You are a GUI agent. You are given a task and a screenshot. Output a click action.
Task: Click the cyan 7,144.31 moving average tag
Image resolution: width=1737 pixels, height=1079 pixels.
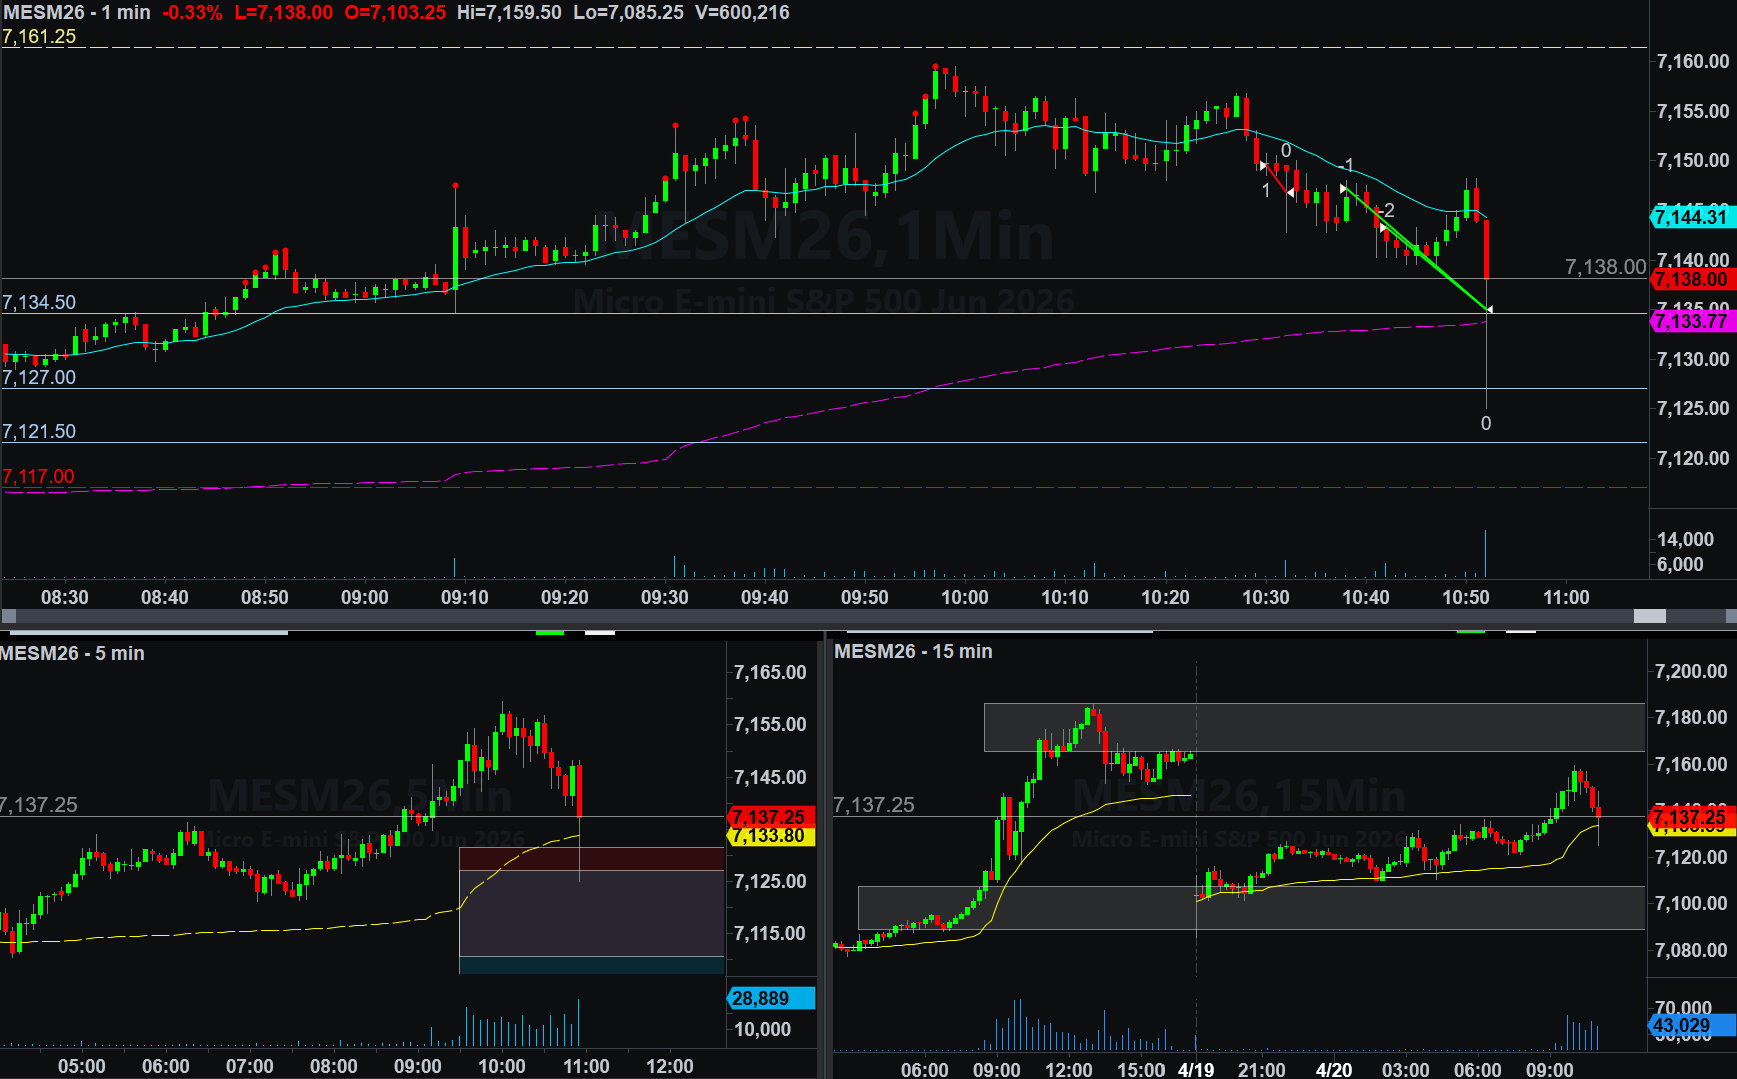click(1692, 217)
